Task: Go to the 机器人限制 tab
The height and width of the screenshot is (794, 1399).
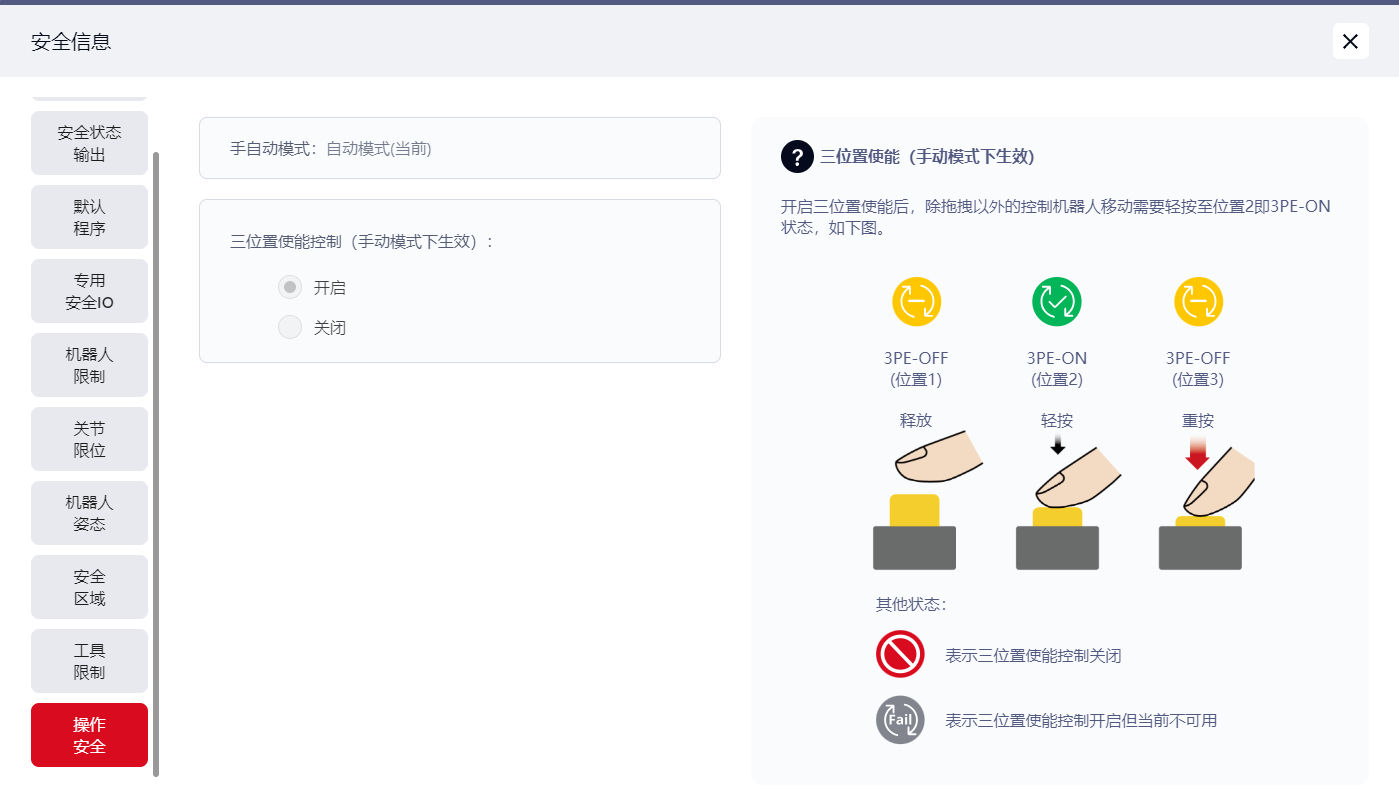Action: tap(89, 366)
